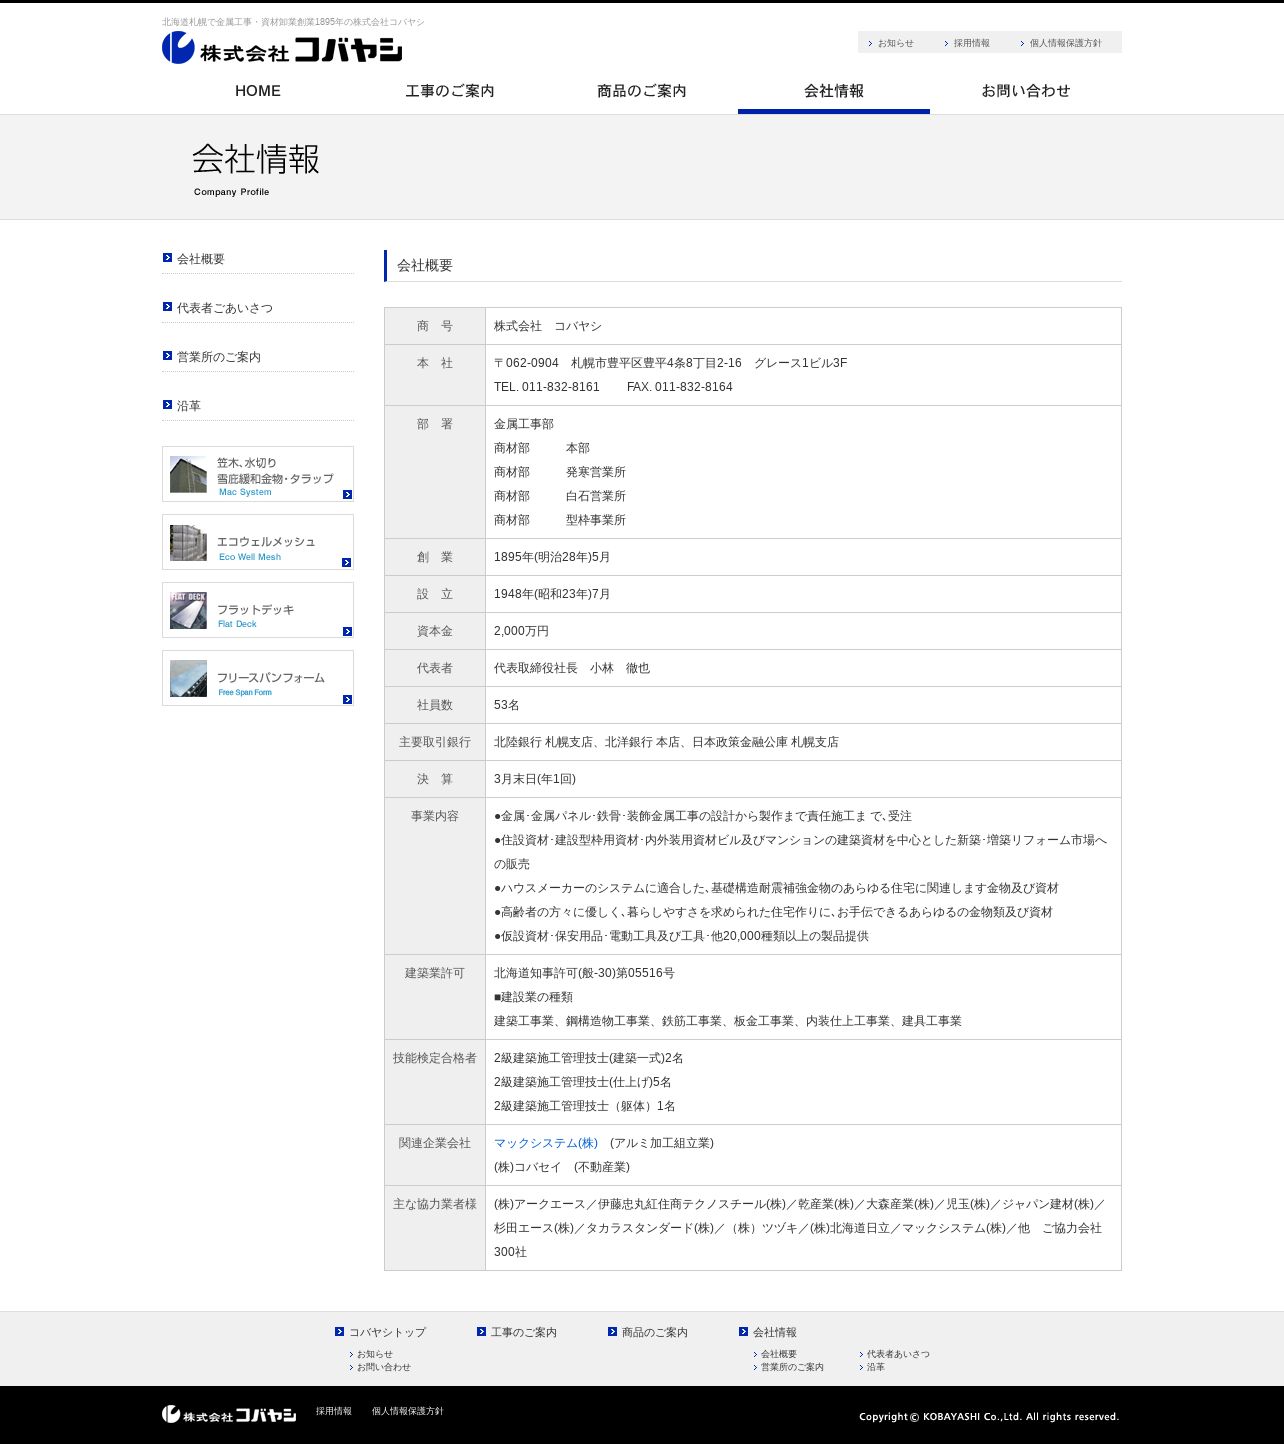
Task: Click footer 沿革 sub-link
Action: click(x=876, y=1367)
